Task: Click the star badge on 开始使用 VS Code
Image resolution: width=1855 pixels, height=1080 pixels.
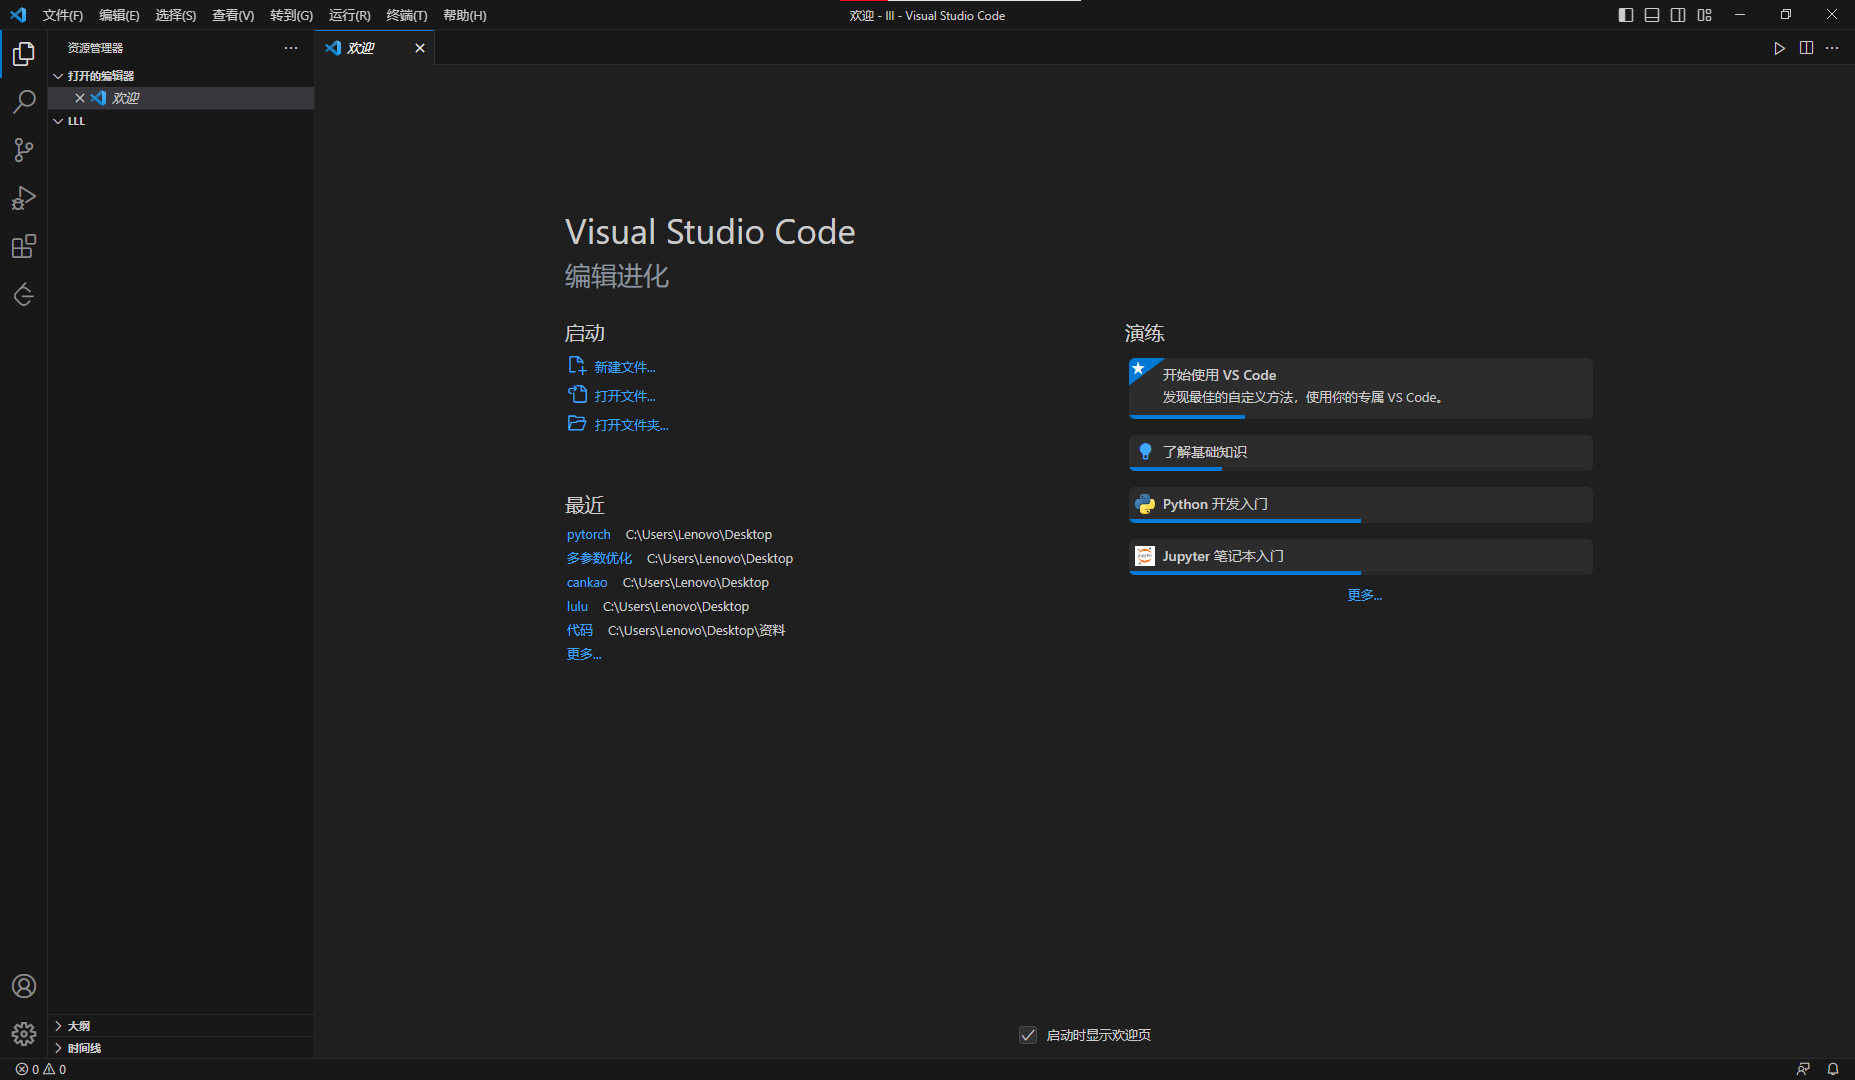Action: tap(1139, 368)
